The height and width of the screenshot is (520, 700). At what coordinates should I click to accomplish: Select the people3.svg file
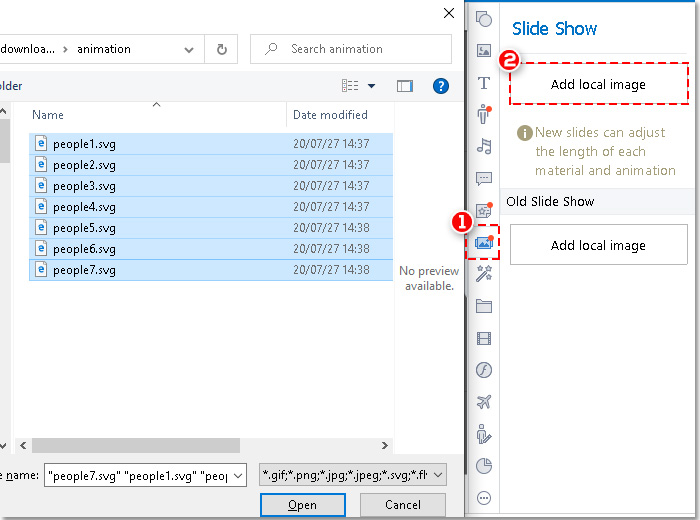point(211,186)
